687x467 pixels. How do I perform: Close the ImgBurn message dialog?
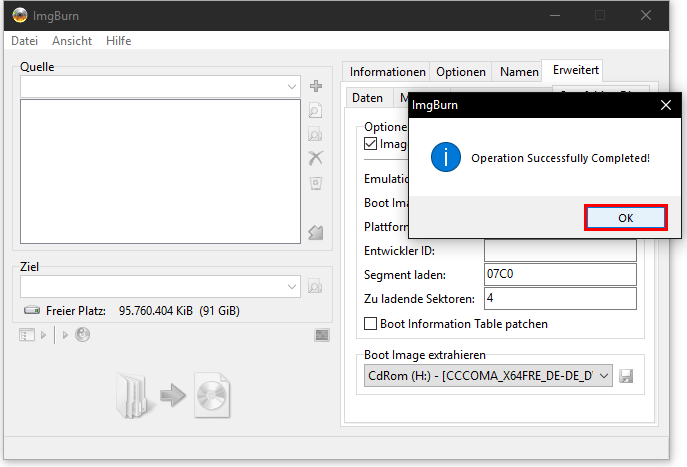[666, 105]
